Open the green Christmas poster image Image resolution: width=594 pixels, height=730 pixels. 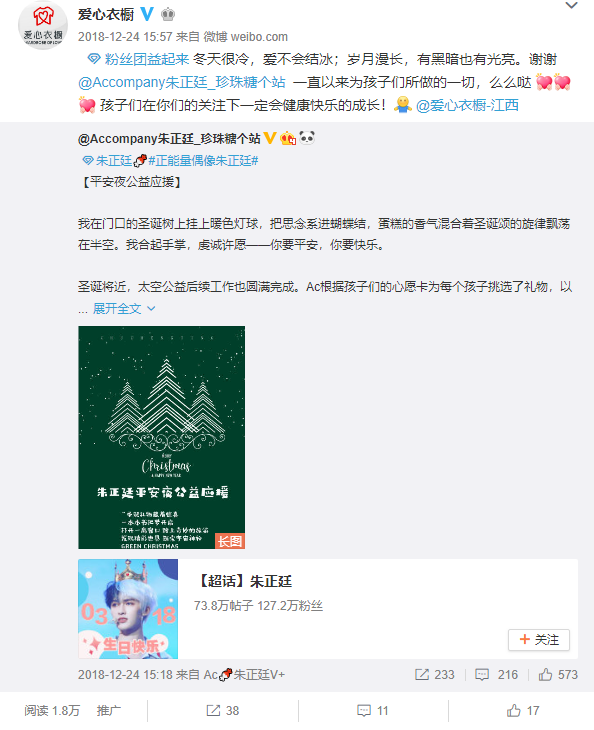[162, 437]
